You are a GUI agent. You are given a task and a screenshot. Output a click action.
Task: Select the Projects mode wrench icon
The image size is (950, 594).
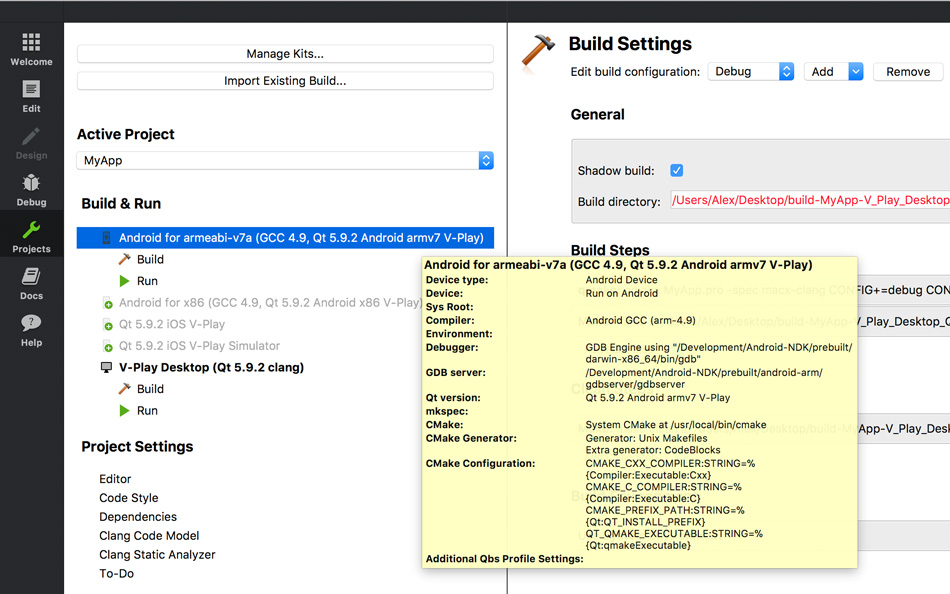[x=32, y=230]
